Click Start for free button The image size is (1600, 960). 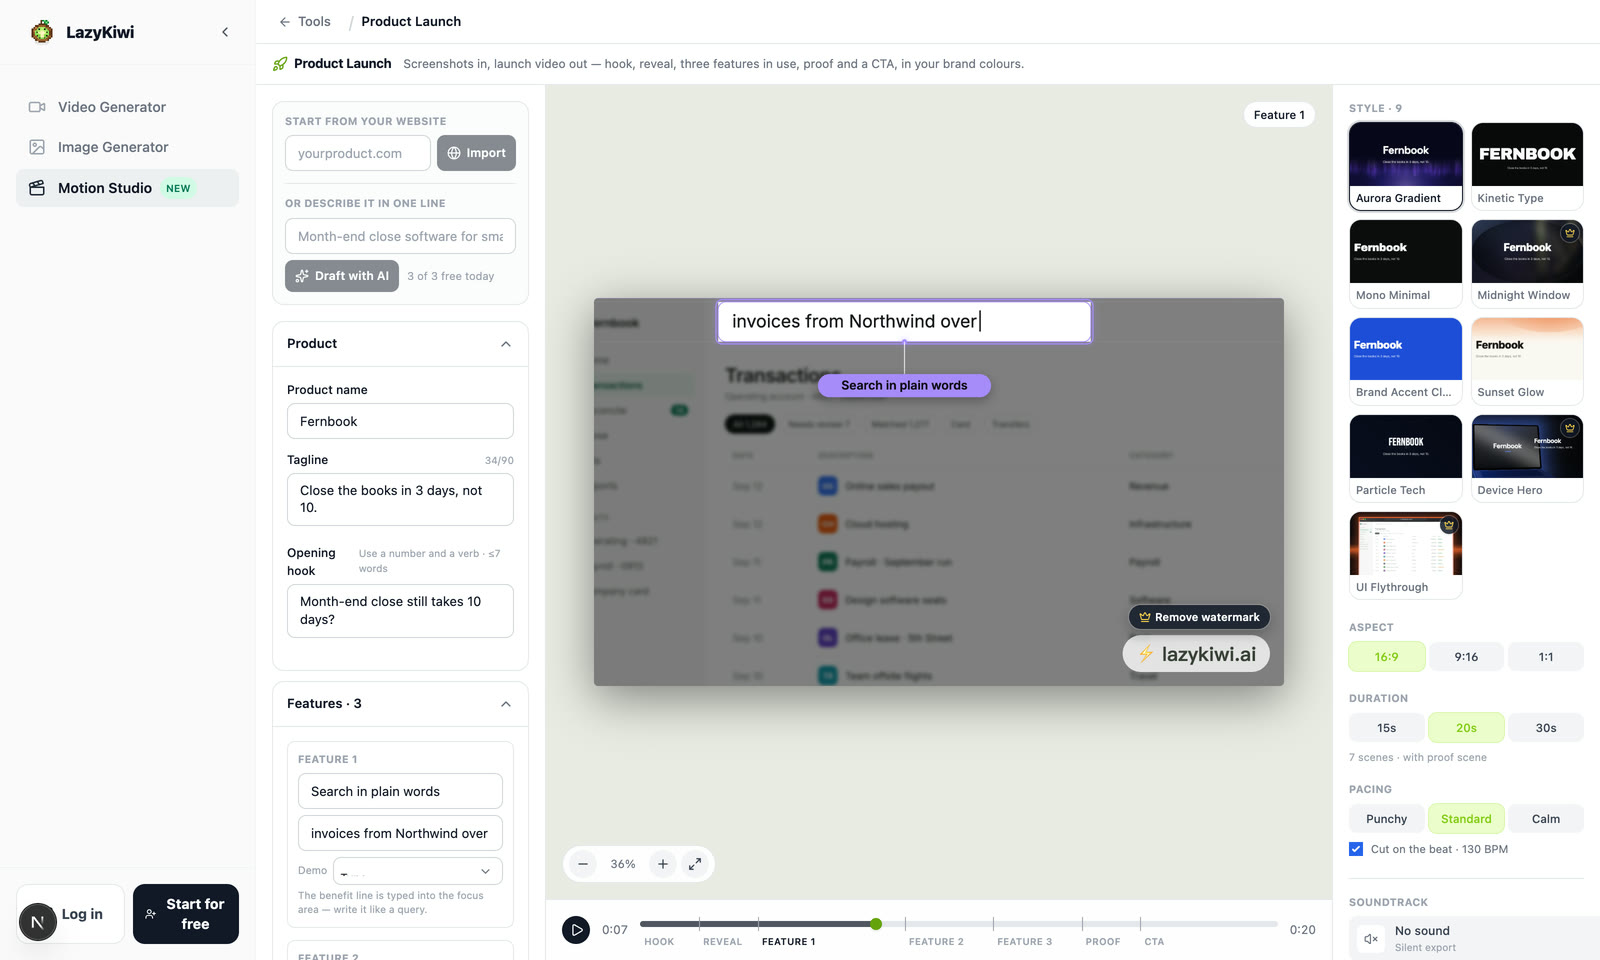click(x=186, y=914)
